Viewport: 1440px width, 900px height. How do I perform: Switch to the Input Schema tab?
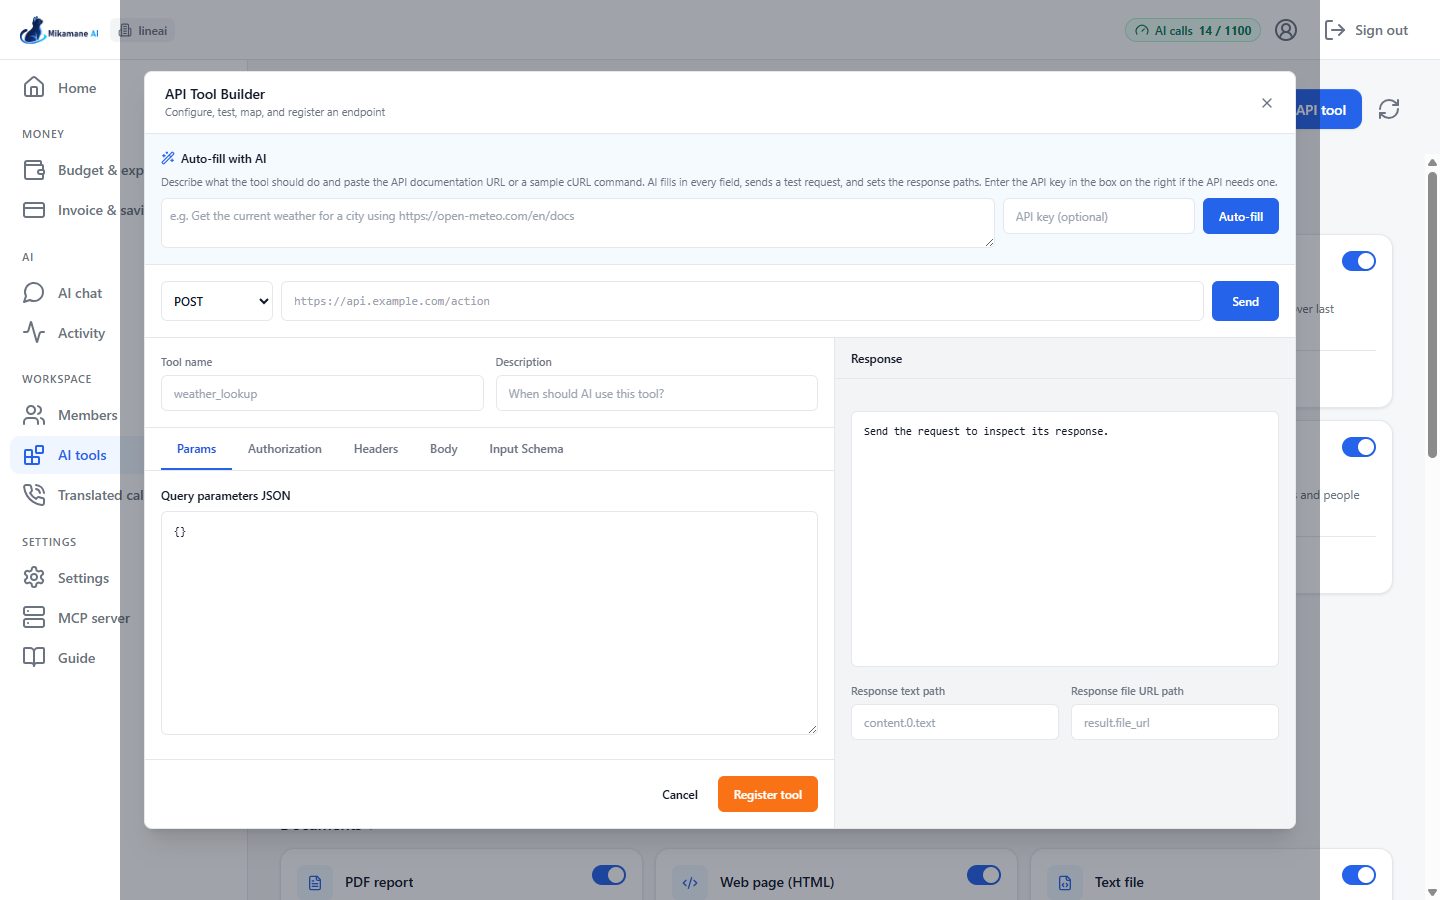[x=526, y=449]
